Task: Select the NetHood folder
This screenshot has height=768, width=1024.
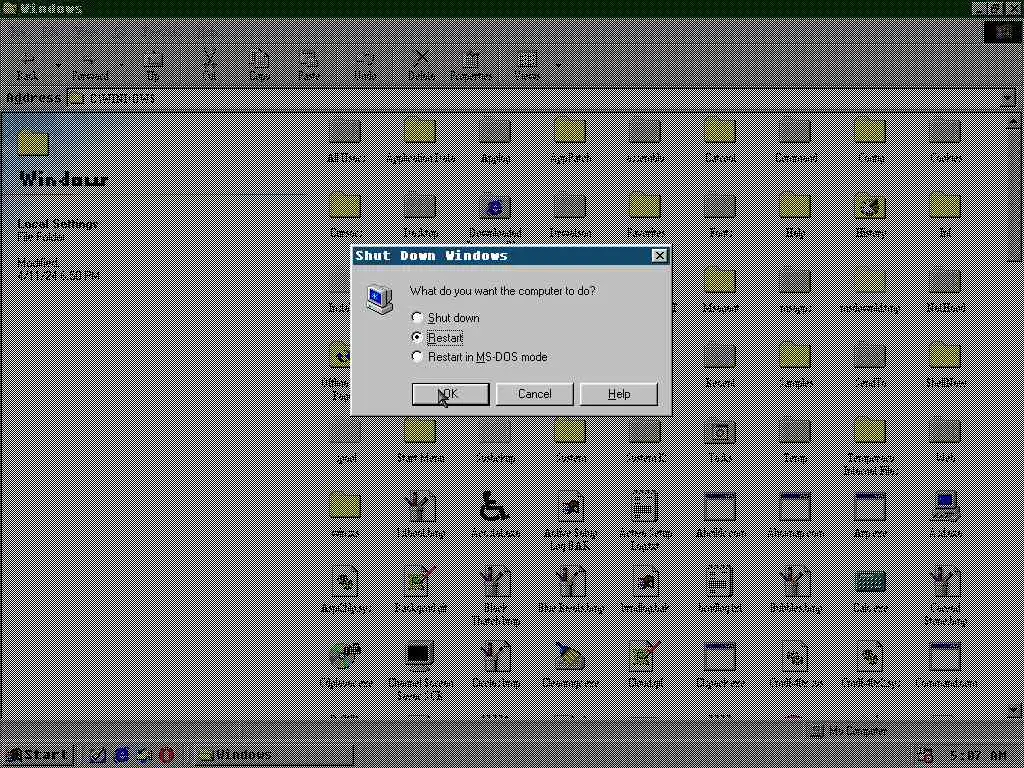Action: (945, 291)
